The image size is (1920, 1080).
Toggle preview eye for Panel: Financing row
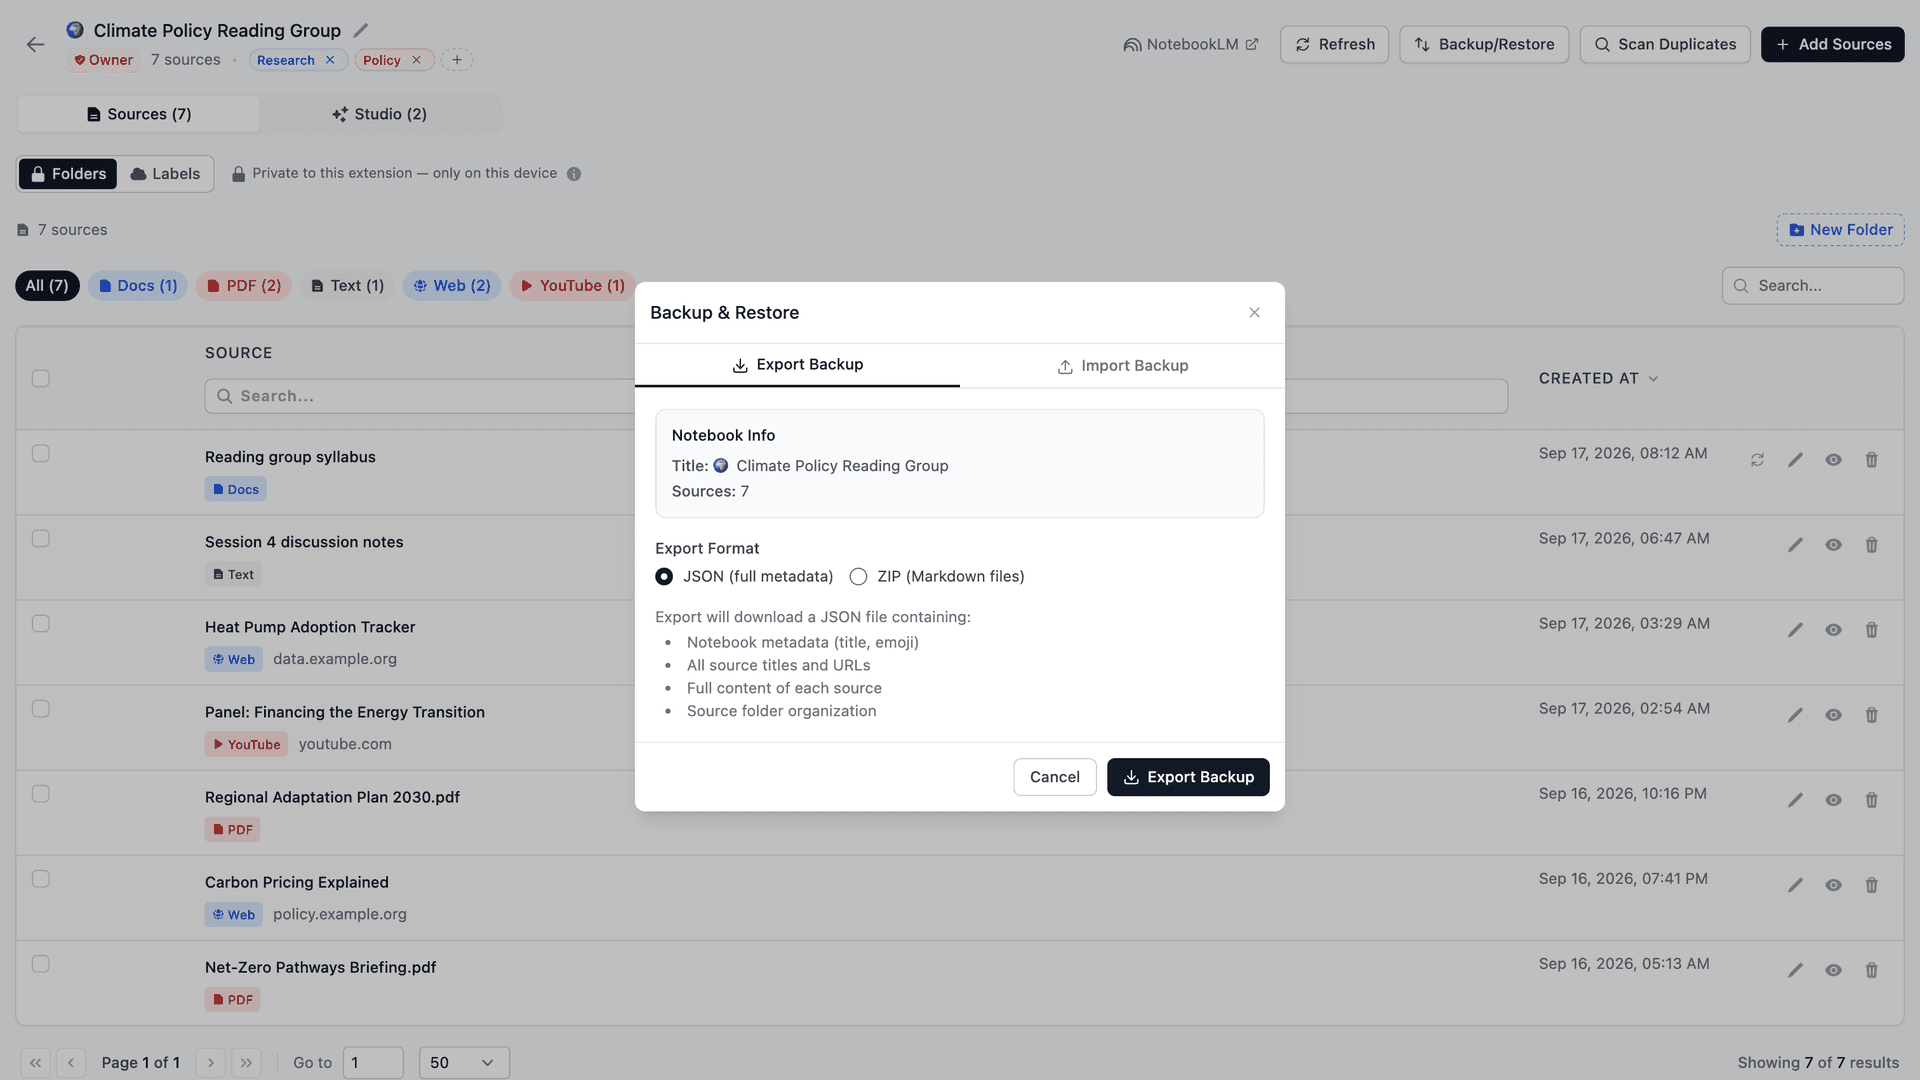[x=1833, y=715]
